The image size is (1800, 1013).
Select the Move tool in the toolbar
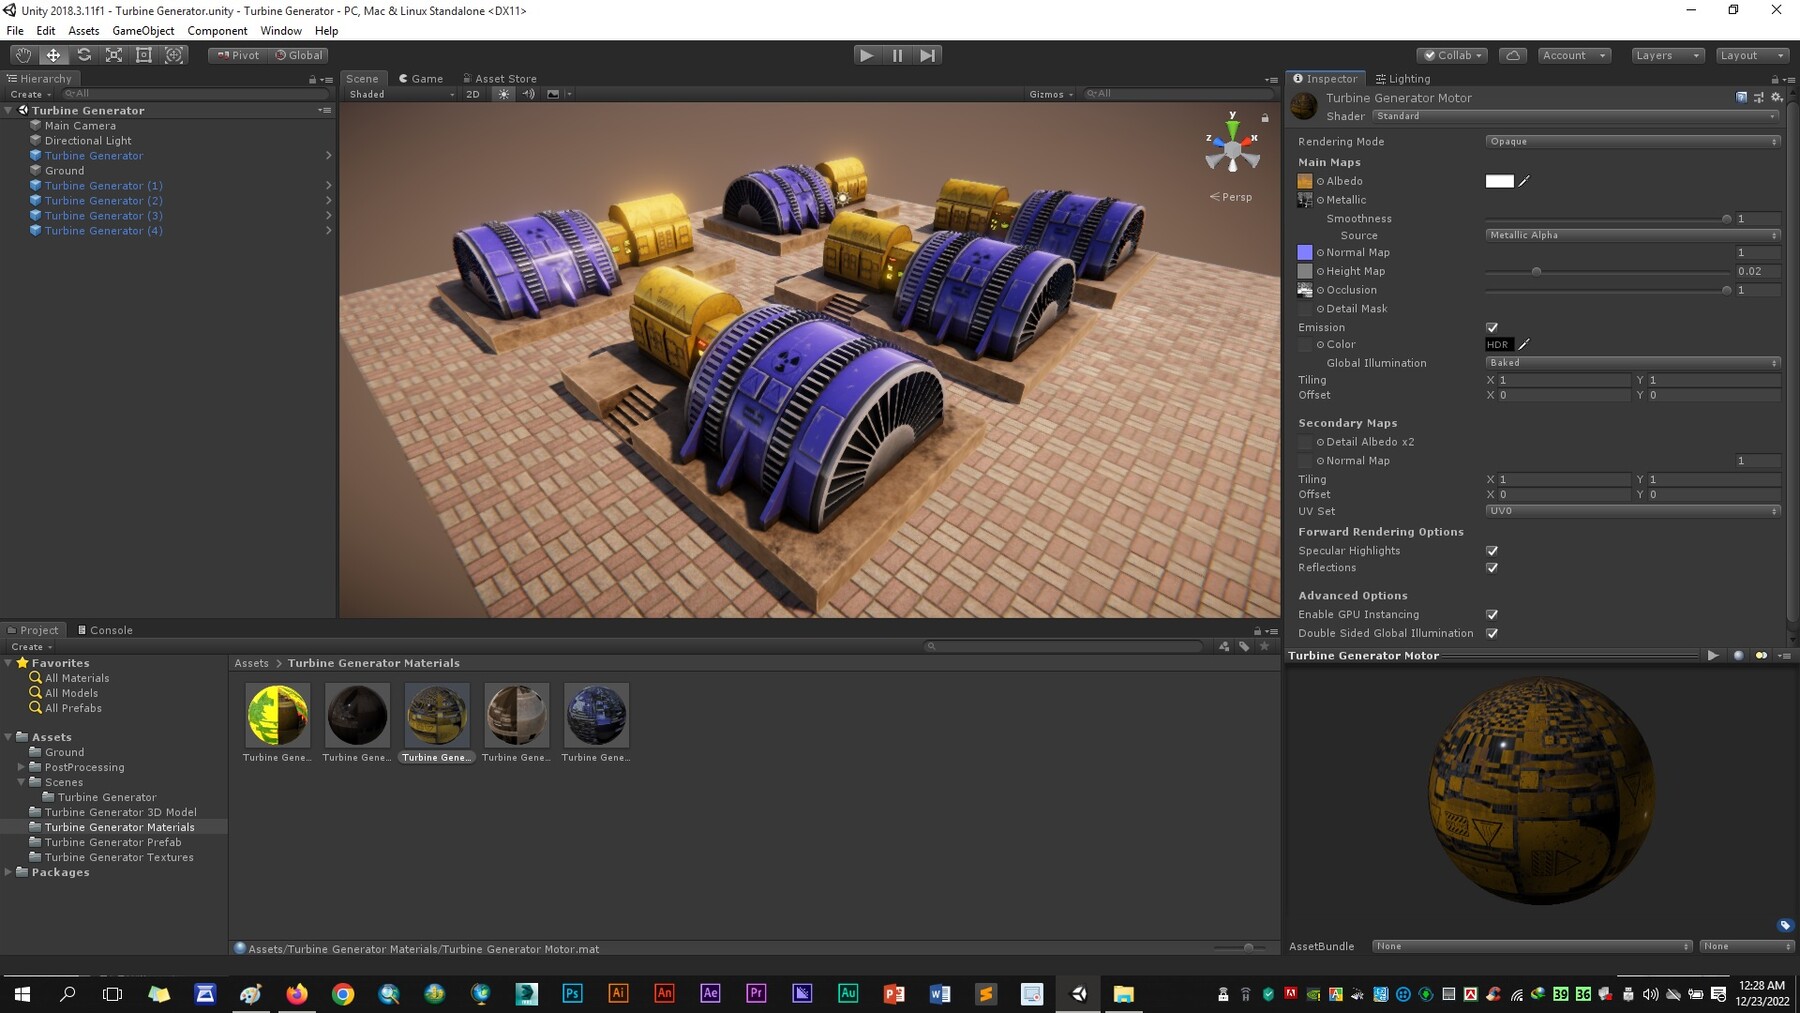[x=53, y=55]
